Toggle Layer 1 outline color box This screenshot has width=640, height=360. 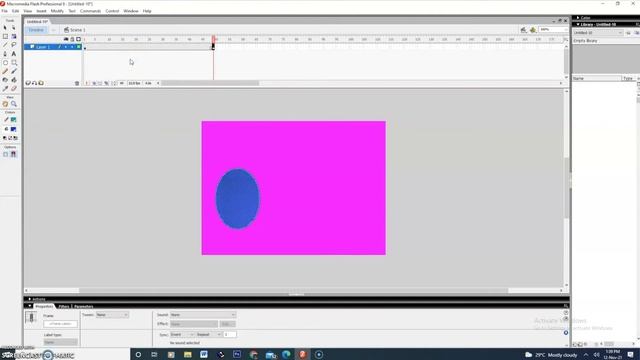pos(78,47)
